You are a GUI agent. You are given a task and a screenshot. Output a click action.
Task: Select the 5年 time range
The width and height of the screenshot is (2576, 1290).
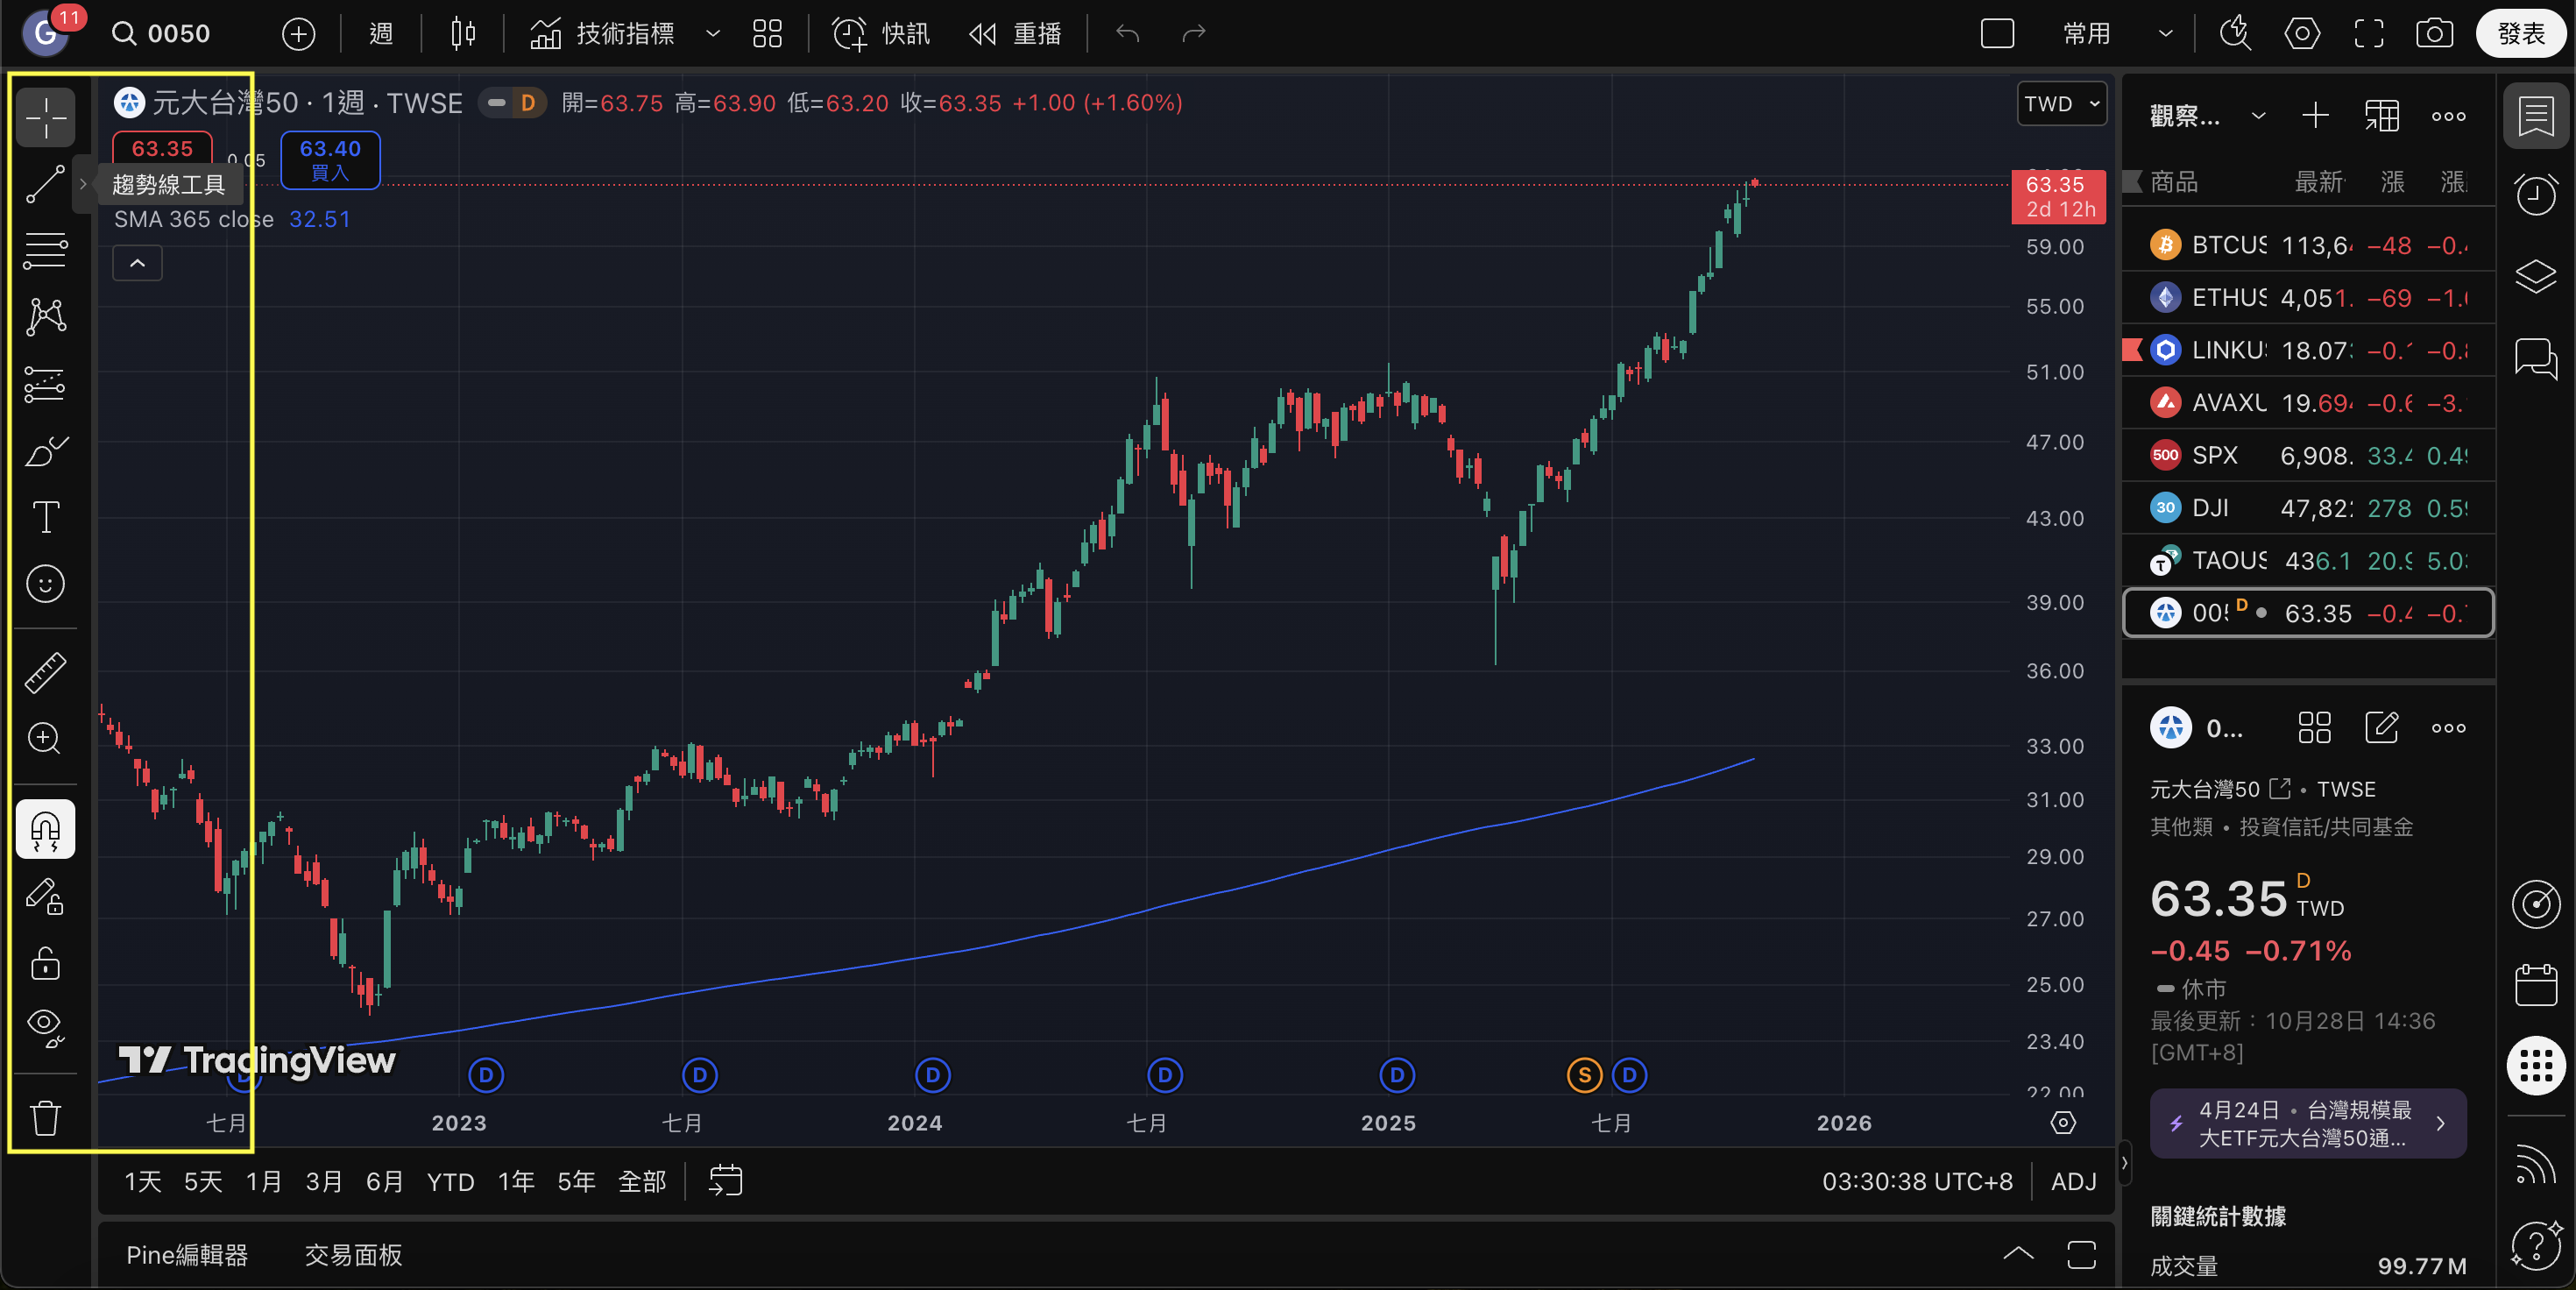(x=576, y=1182)
